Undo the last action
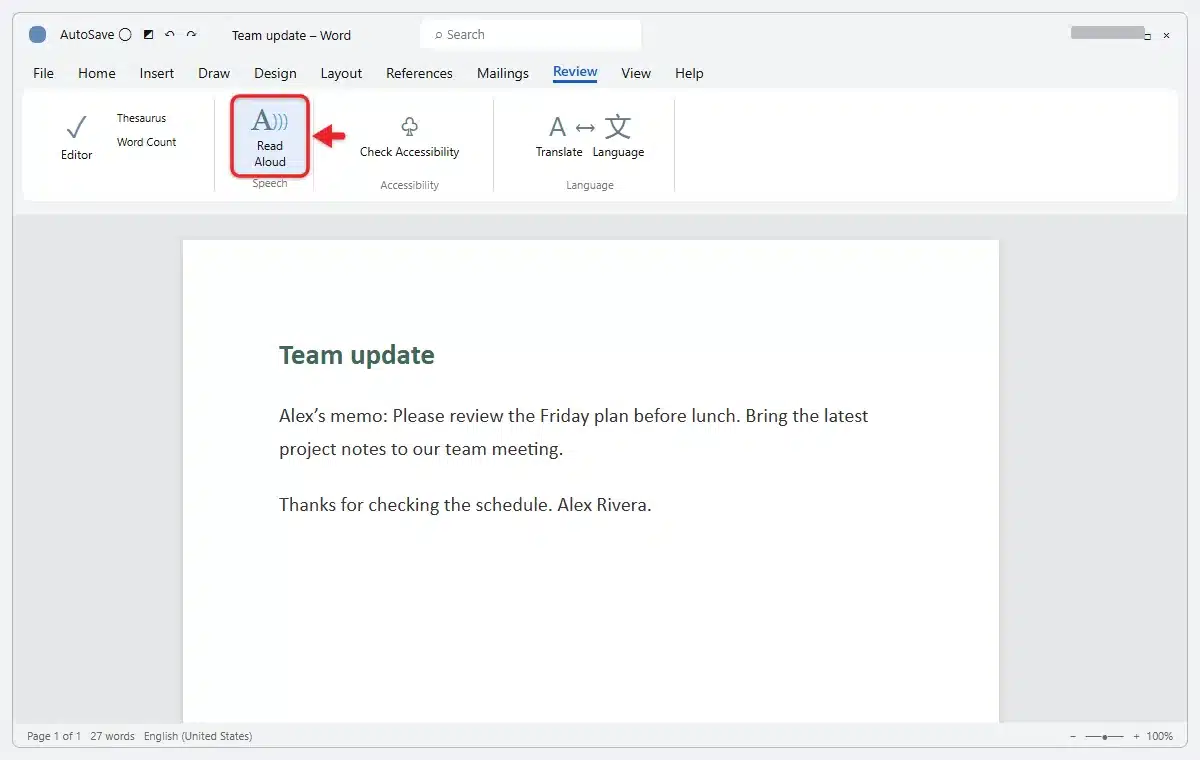This screenshot has width=1200, height=760. pyautogui.click(x=170, y=35)
